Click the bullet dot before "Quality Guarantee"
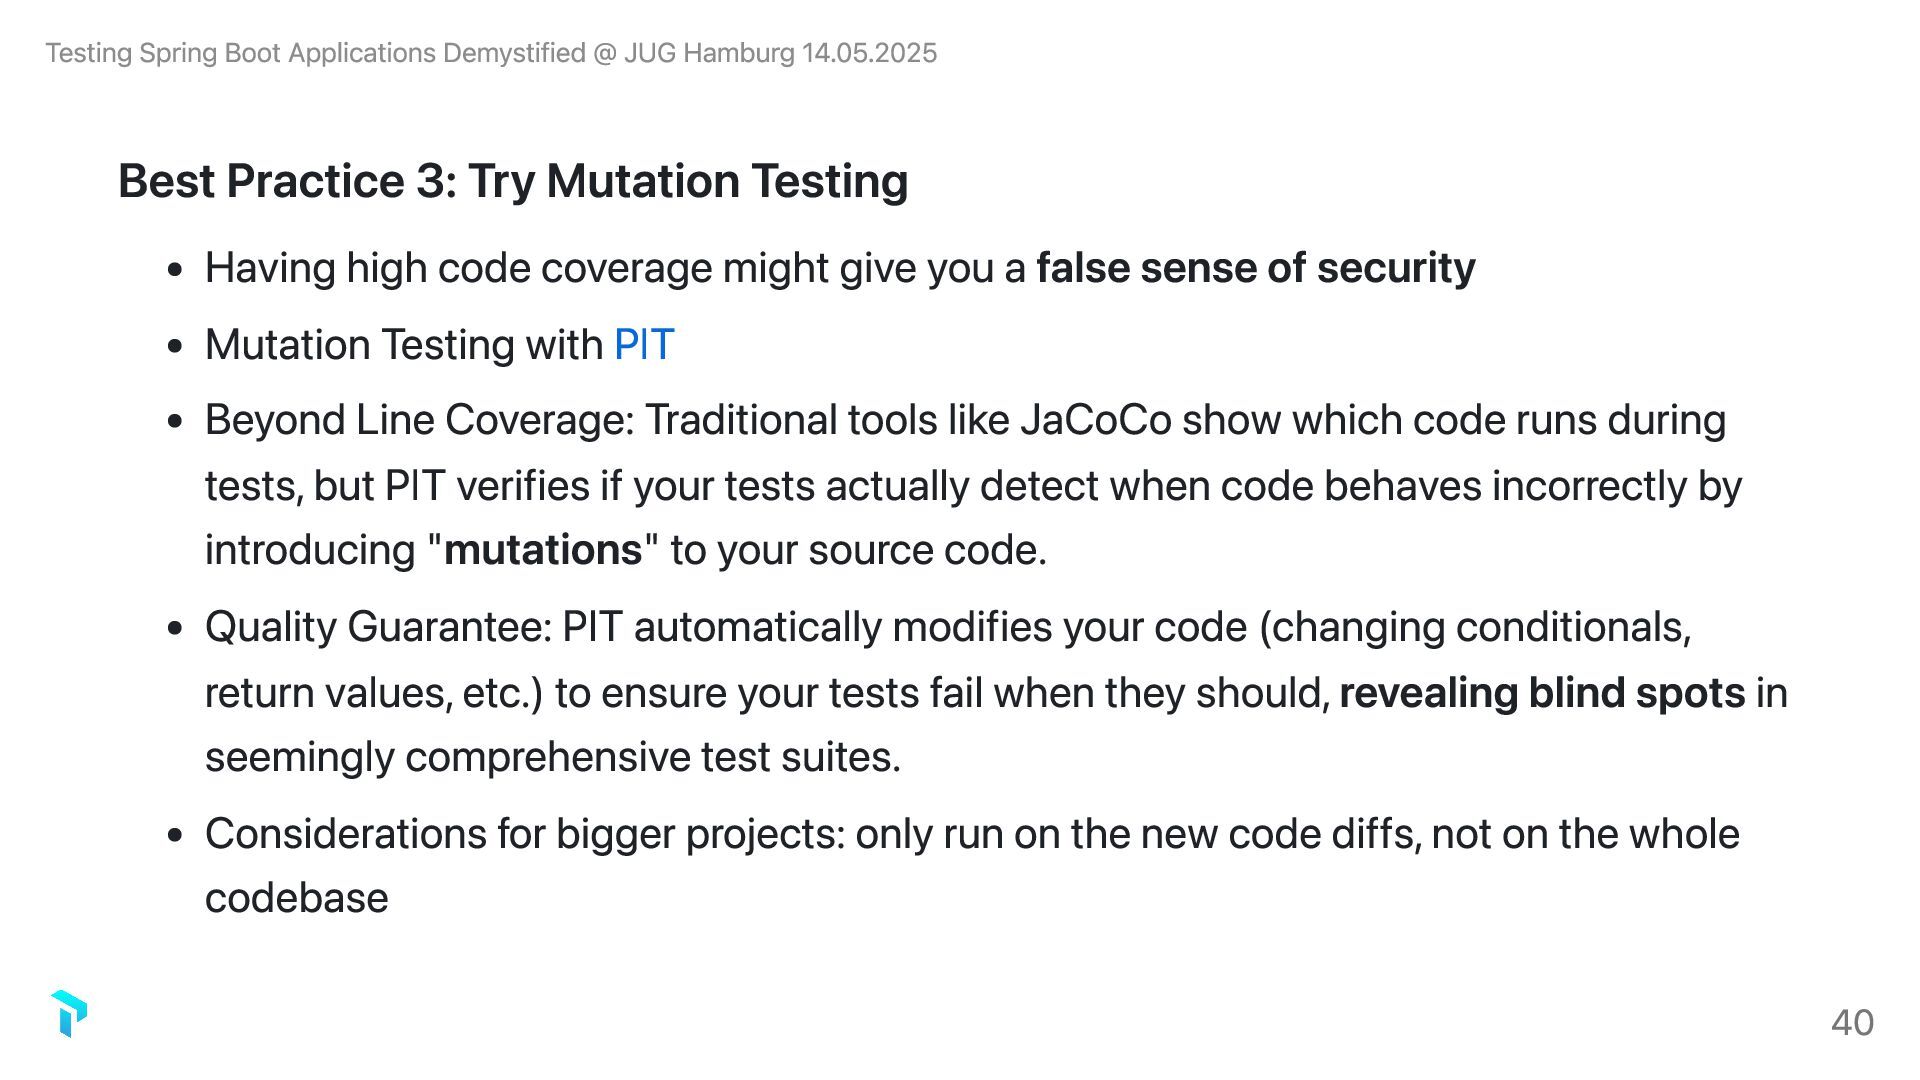The height and width of the screenshot is (1080, 1920). (176, 628)
